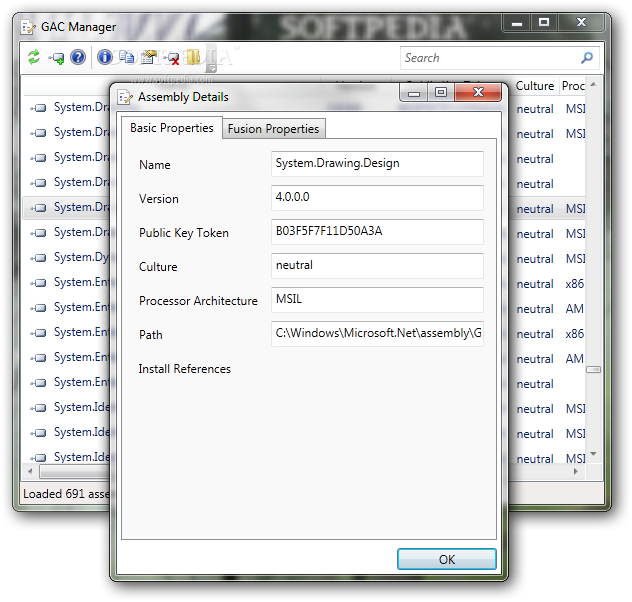Click OK in Assembly Details
This screenshot has width=632, height=602.
tap(447, 559)
